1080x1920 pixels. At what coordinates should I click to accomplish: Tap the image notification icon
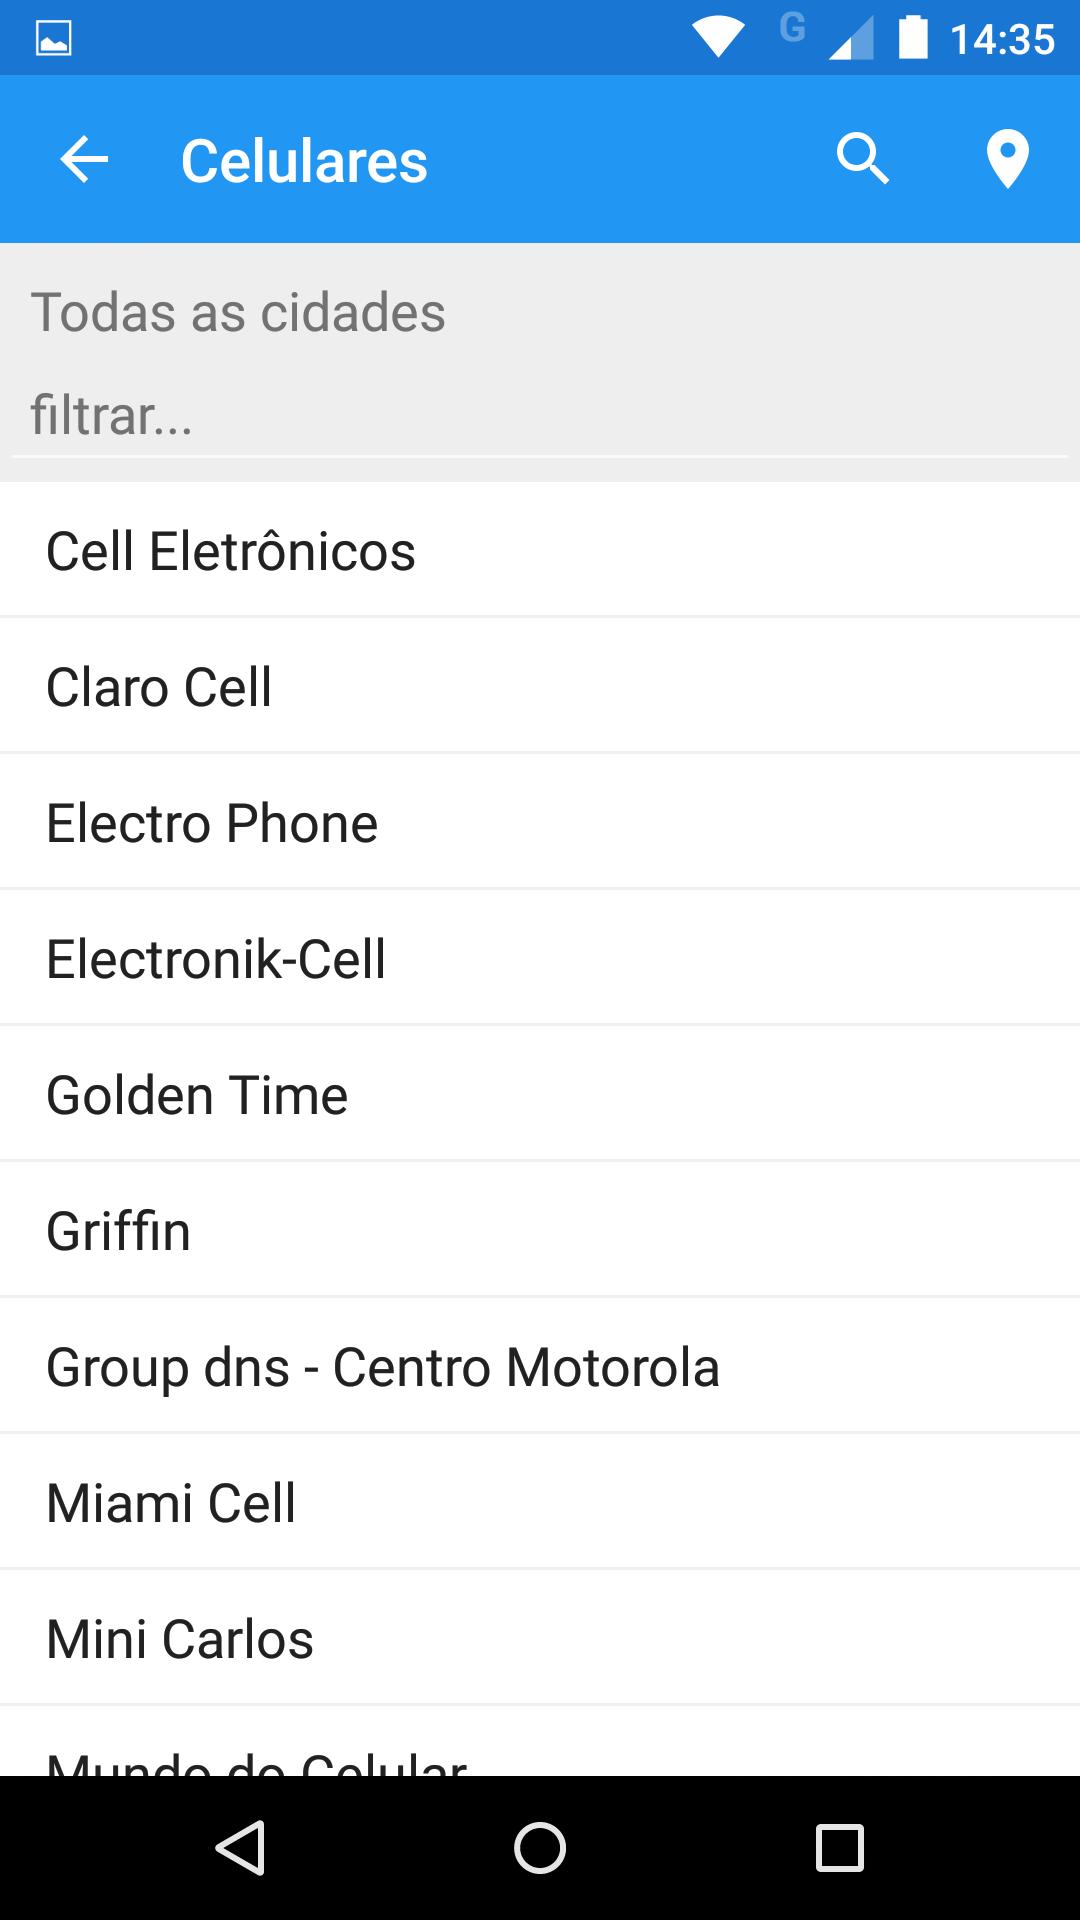[x=53, y=39]
